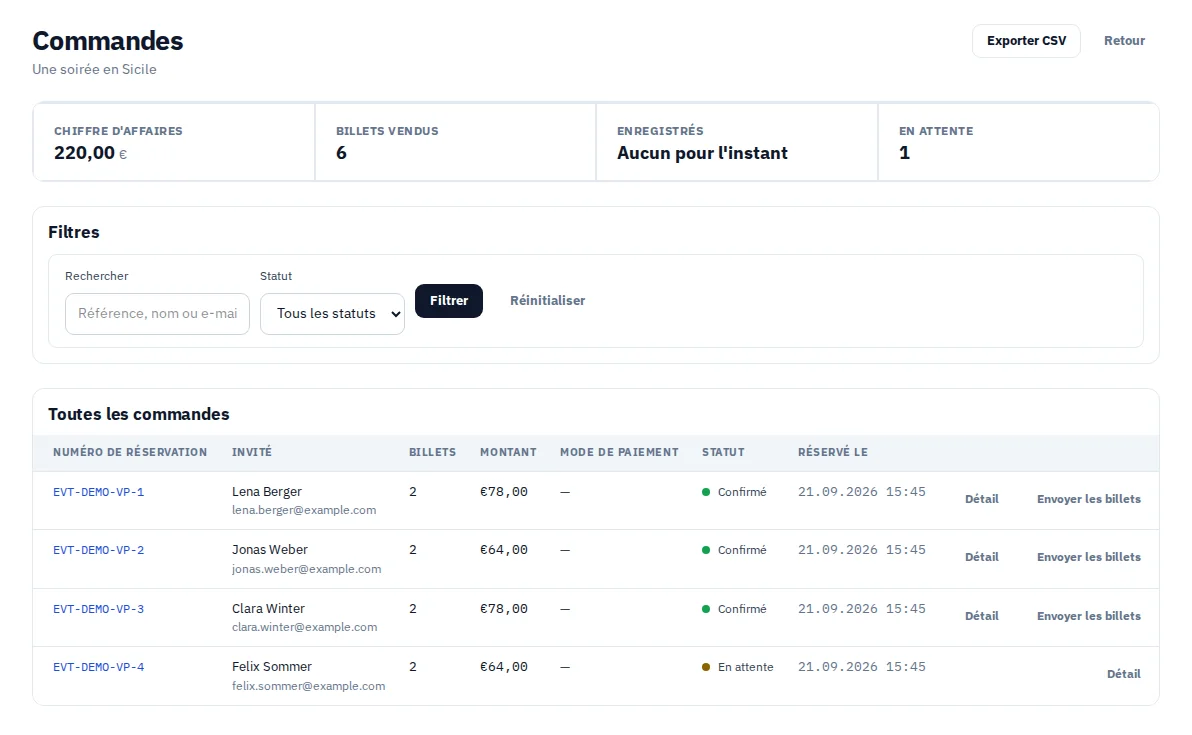Select the email clara.winter@example.com
The image size is (1192, 735).
(x=304, y=627)
